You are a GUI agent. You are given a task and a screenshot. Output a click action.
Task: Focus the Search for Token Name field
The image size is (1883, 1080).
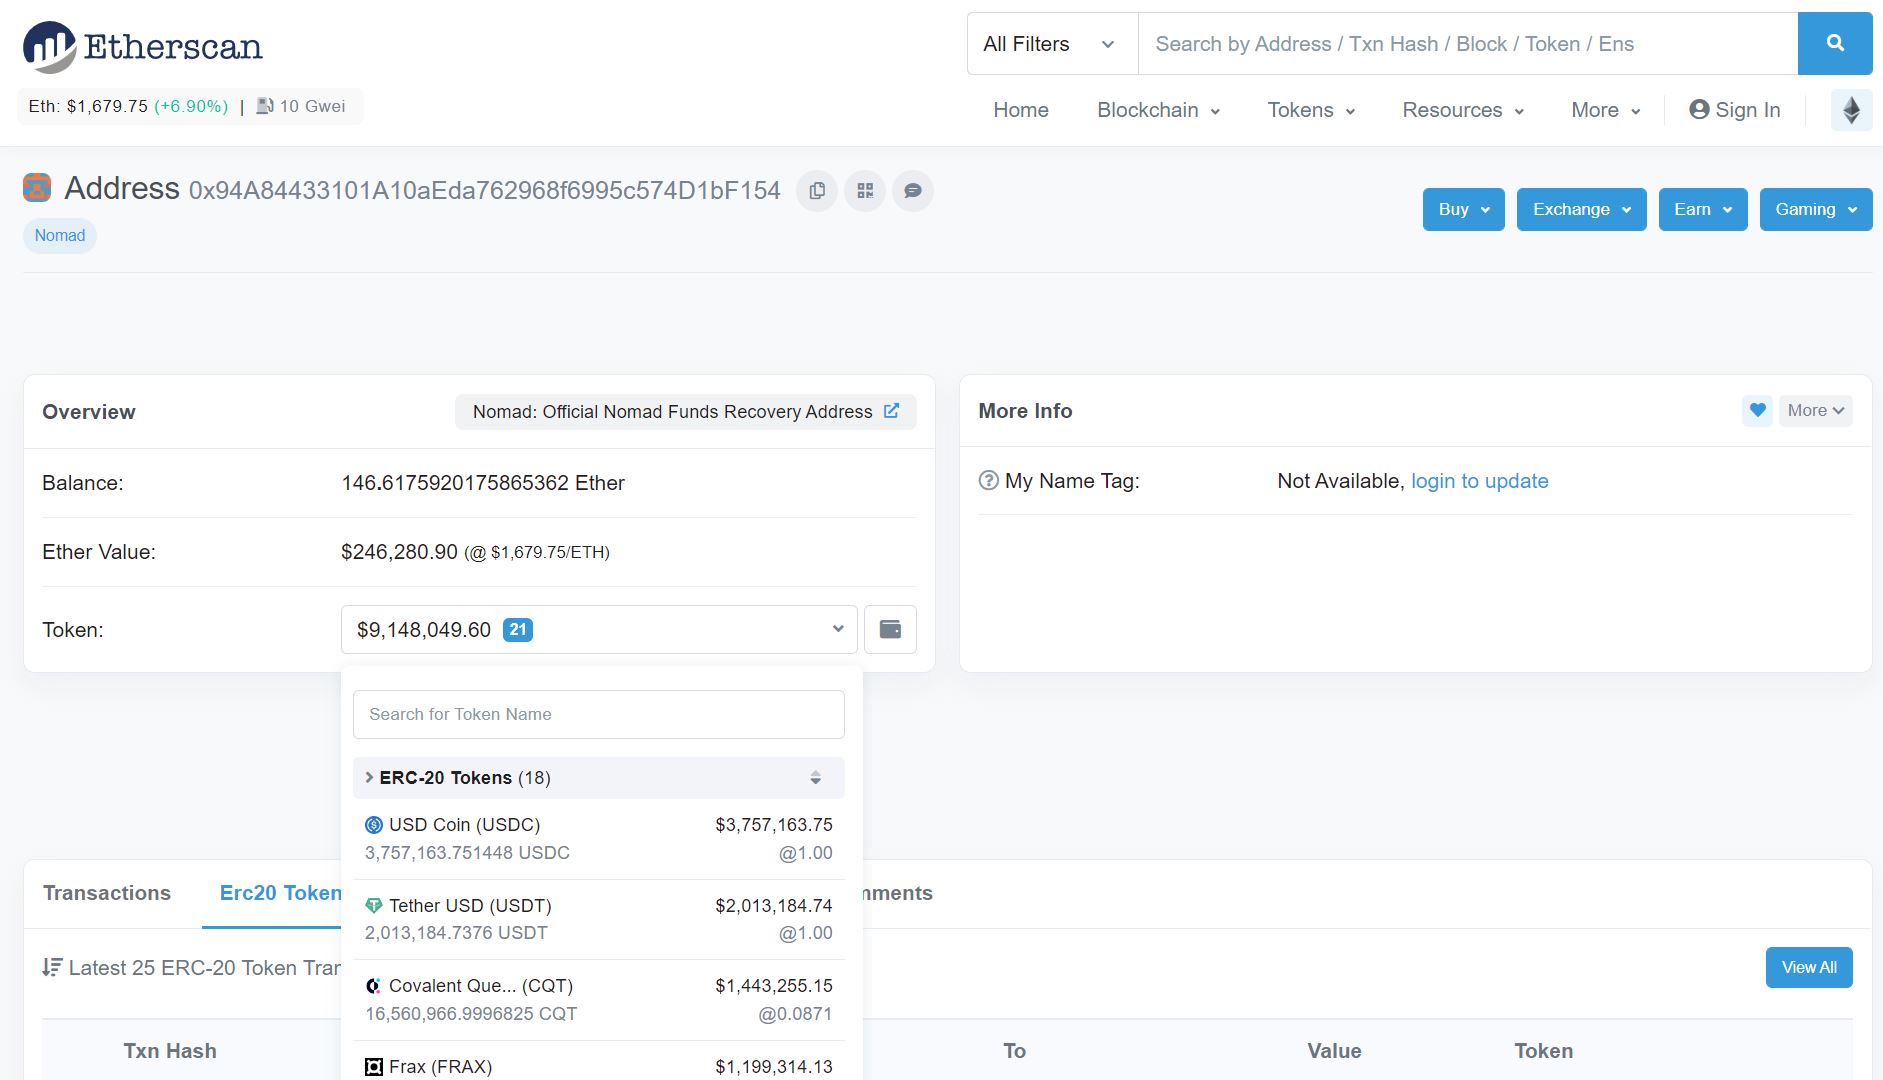tap(598, 714)
